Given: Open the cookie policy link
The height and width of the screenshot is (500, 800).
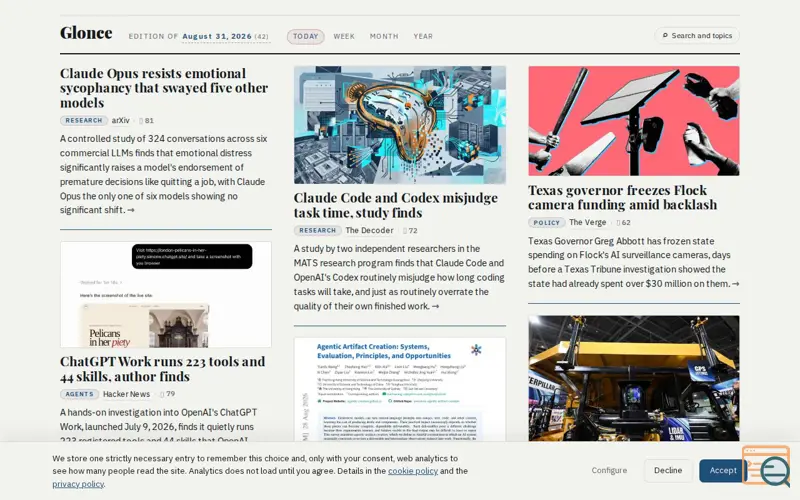Looking at the screenshot, I should click(x=413, y=471).
